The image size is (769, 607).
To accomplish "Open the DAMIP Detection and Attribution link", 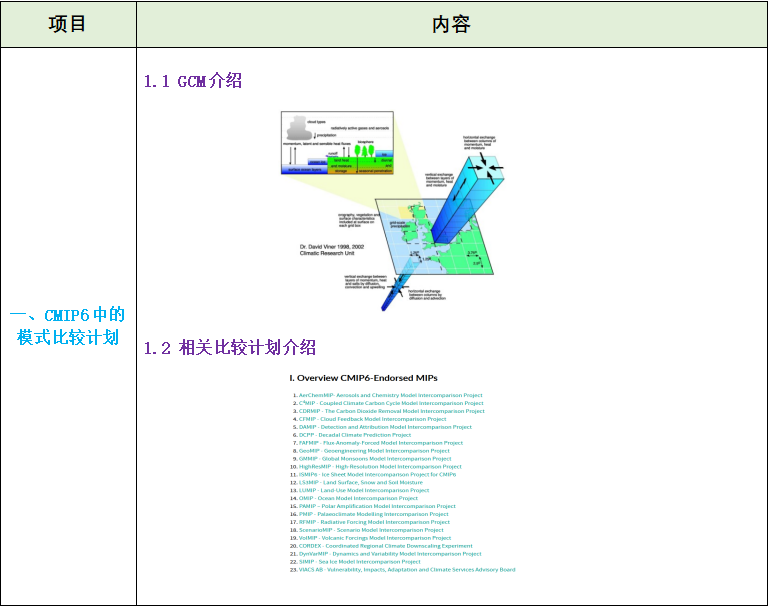I will click(x=385, y=427).
